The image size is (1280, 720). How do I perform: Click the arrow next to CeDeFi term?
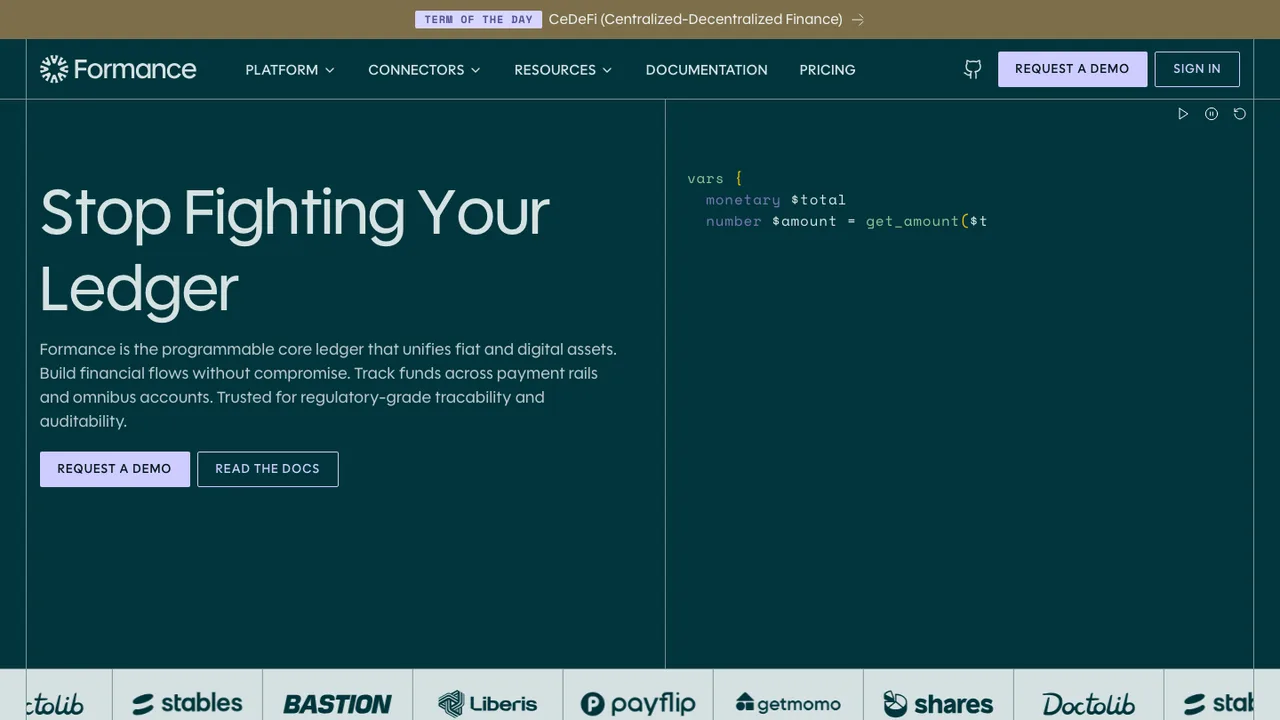click(857, 19)
